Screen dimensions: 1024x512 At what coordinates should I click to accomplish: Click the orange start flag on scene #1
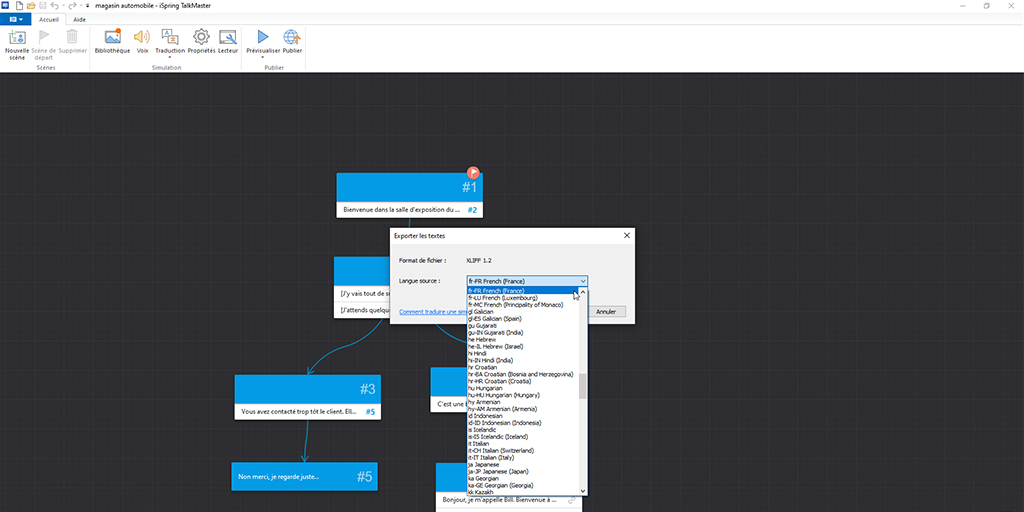(x=473, y=173)
